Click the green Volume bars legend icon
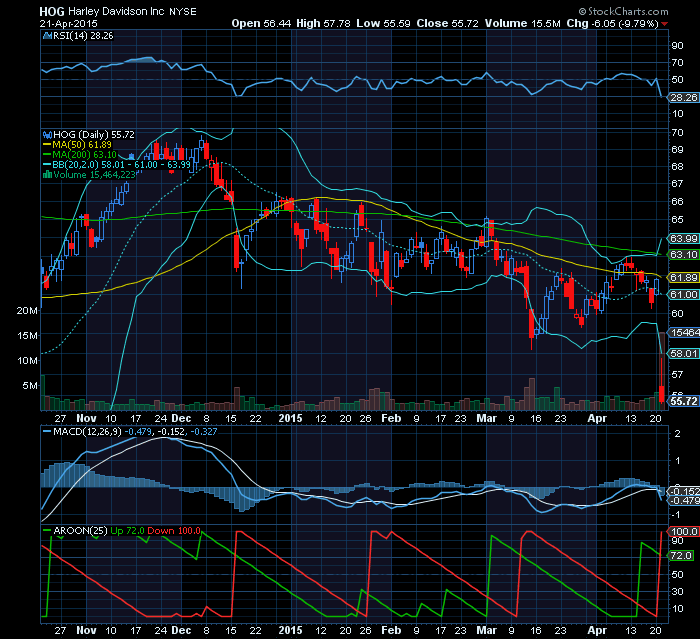Image resolution: width=700 pixels, height=639 pixels. click(47, 174)
